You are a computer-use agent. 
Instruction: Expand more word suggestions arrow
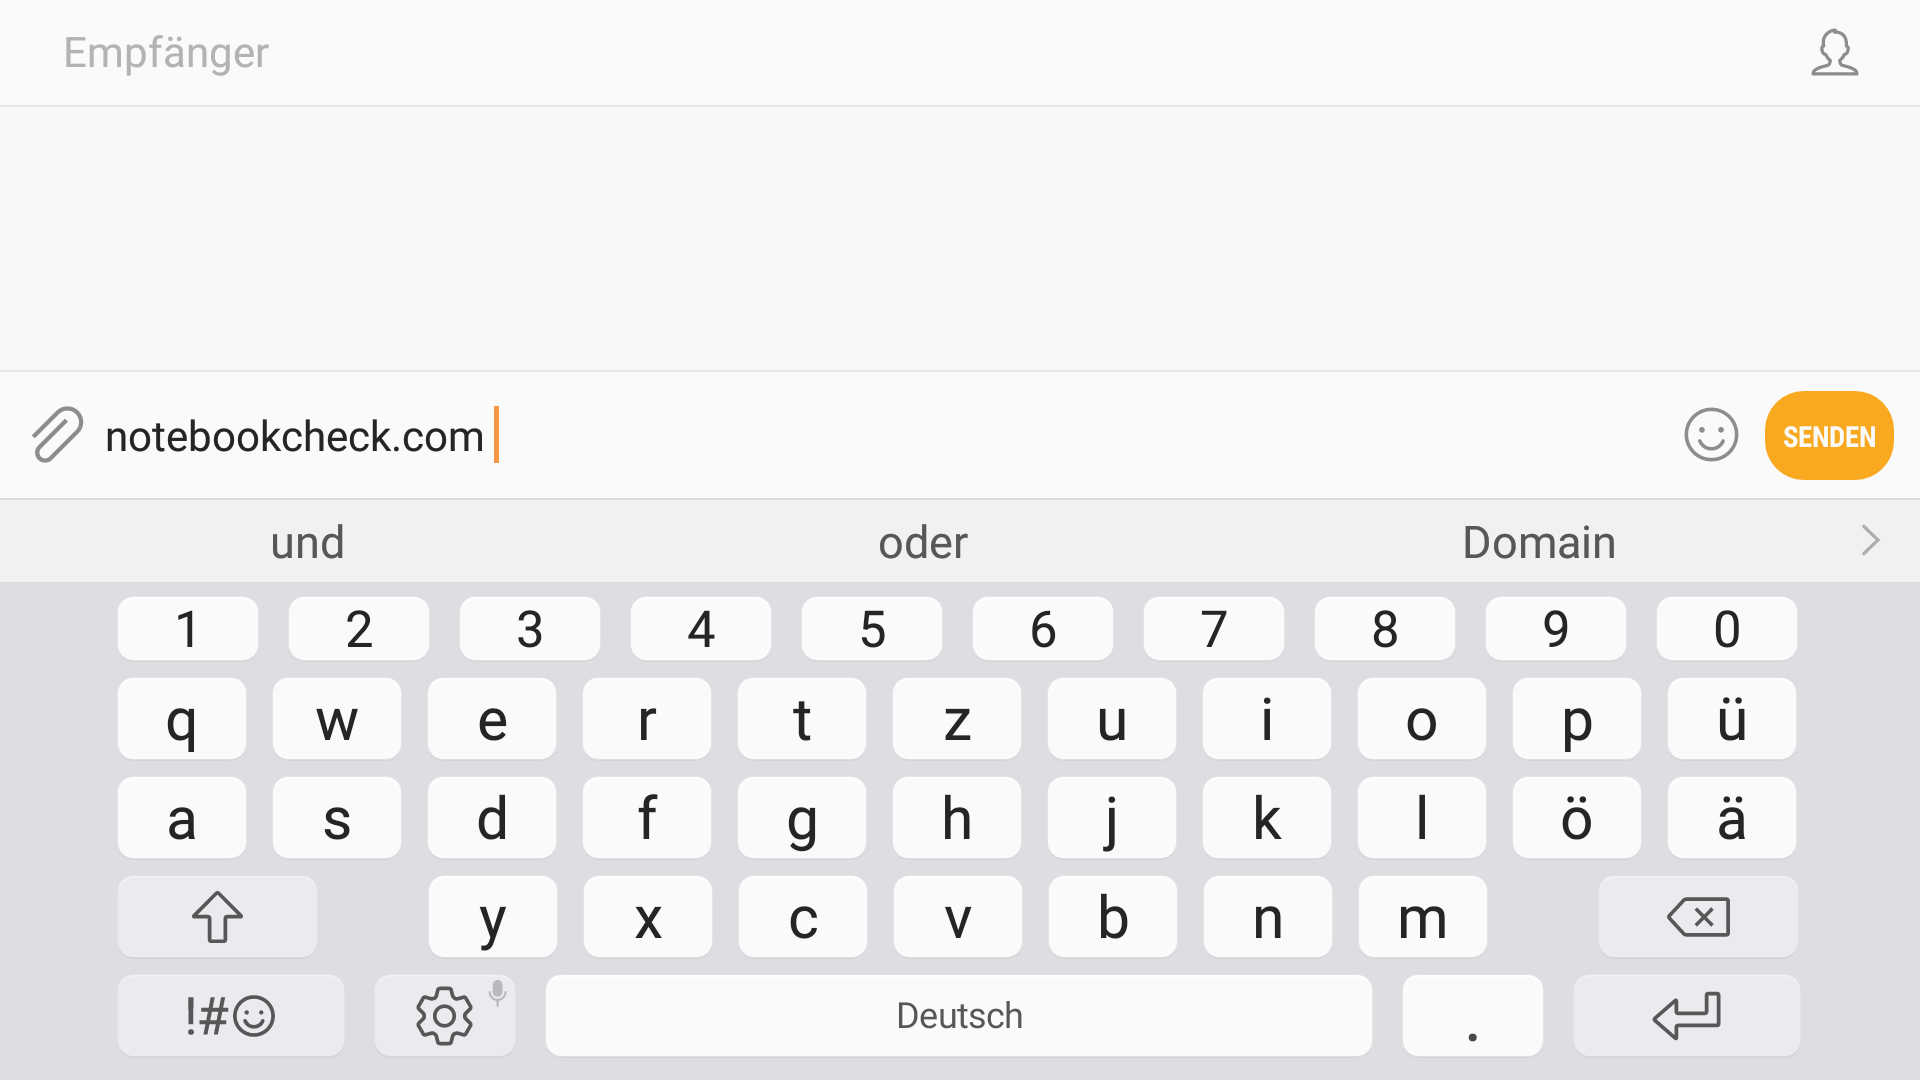click(x=1870, y=541)
